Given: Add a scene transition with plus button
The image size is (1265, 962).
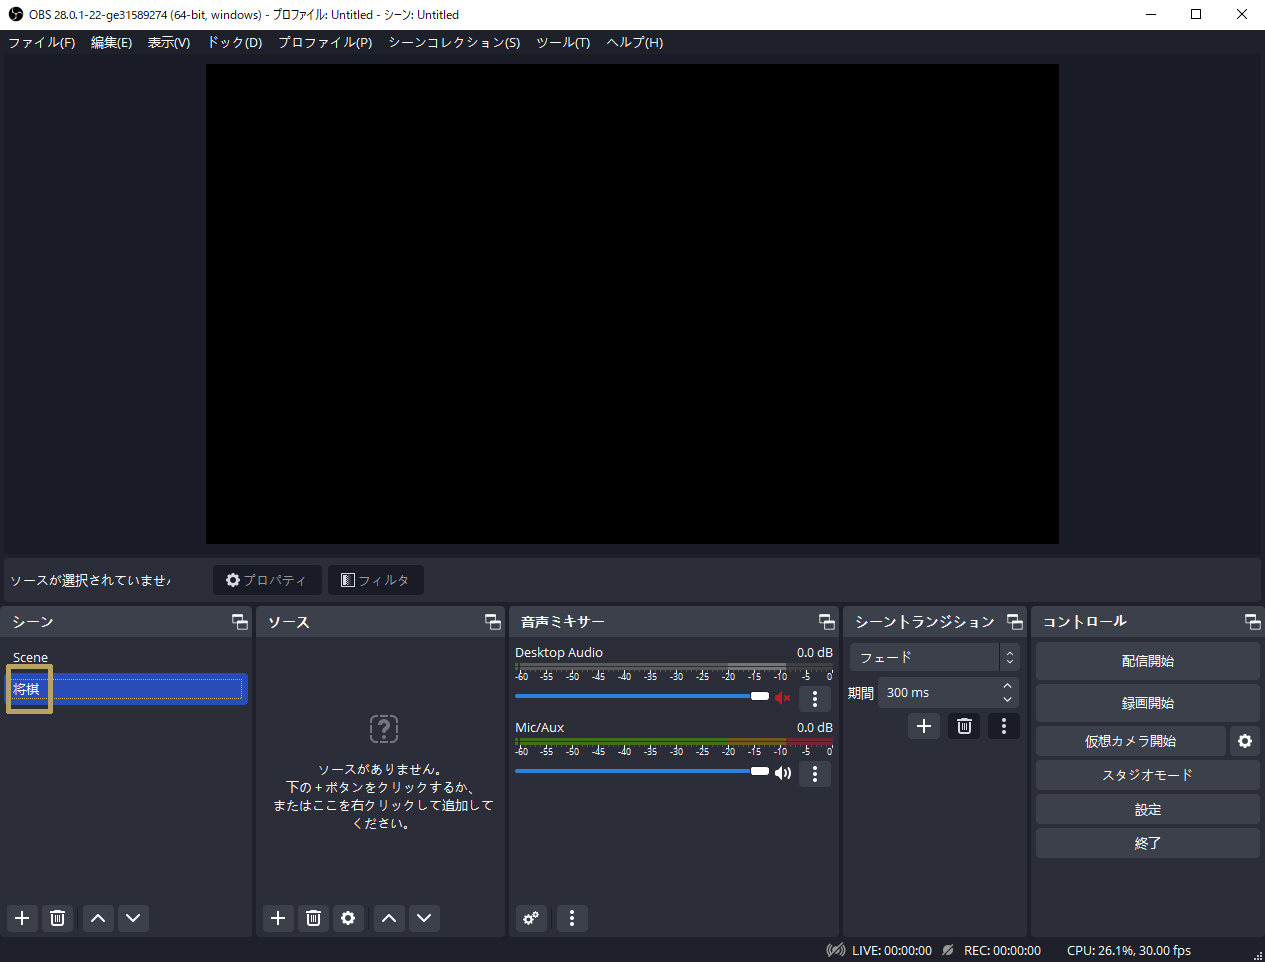Looking at the screenshot, I should point(924,726).
